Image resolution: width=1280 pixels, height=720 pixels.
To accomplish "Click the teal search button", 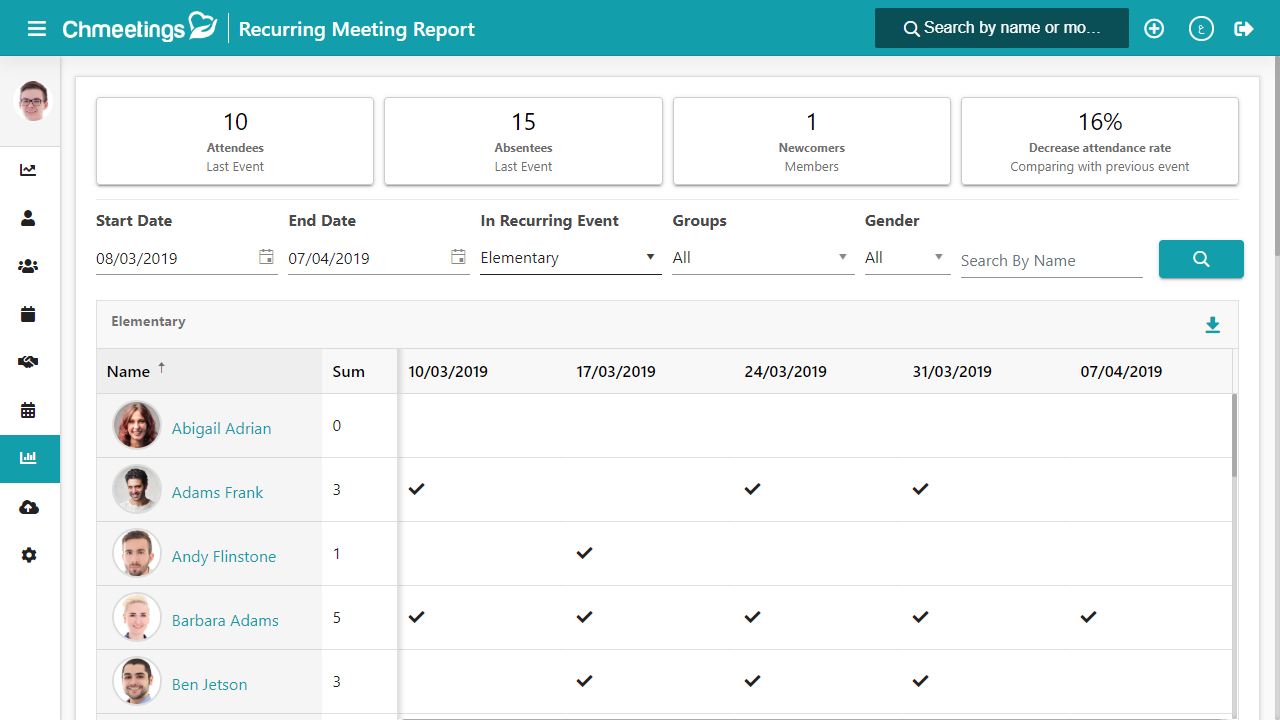I will click(x=1201, y=259).
